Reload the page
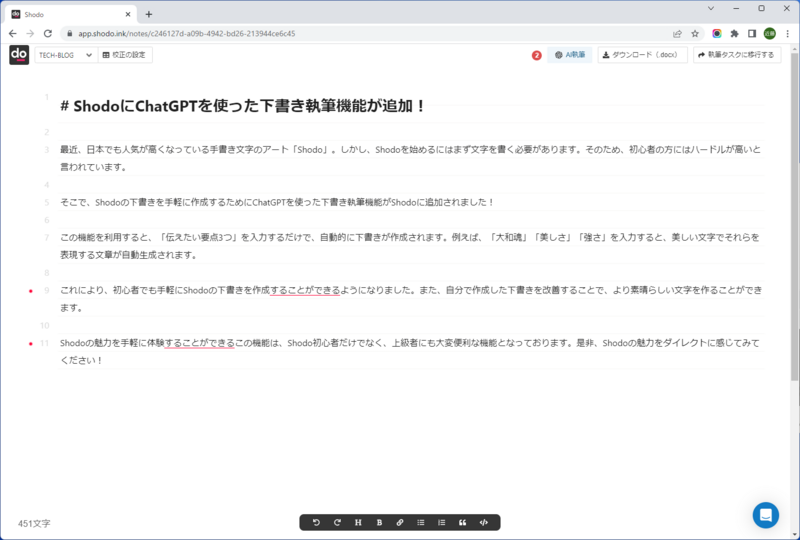Screen dimensions: 800x540 (x=48, y=33)
